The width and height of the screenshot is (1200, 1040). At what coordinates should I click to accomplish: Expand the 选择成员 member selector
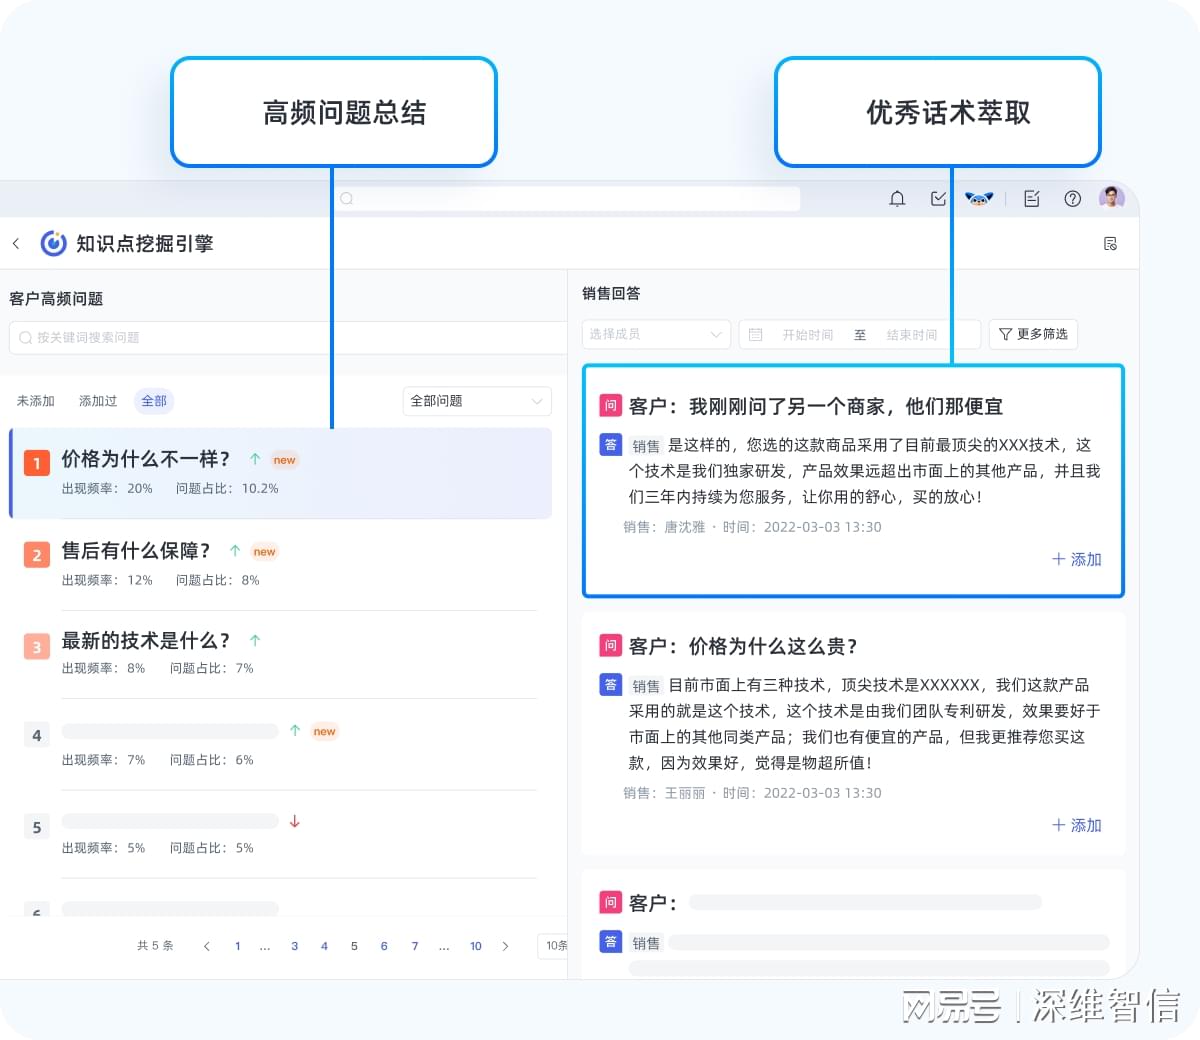(655, 334)
